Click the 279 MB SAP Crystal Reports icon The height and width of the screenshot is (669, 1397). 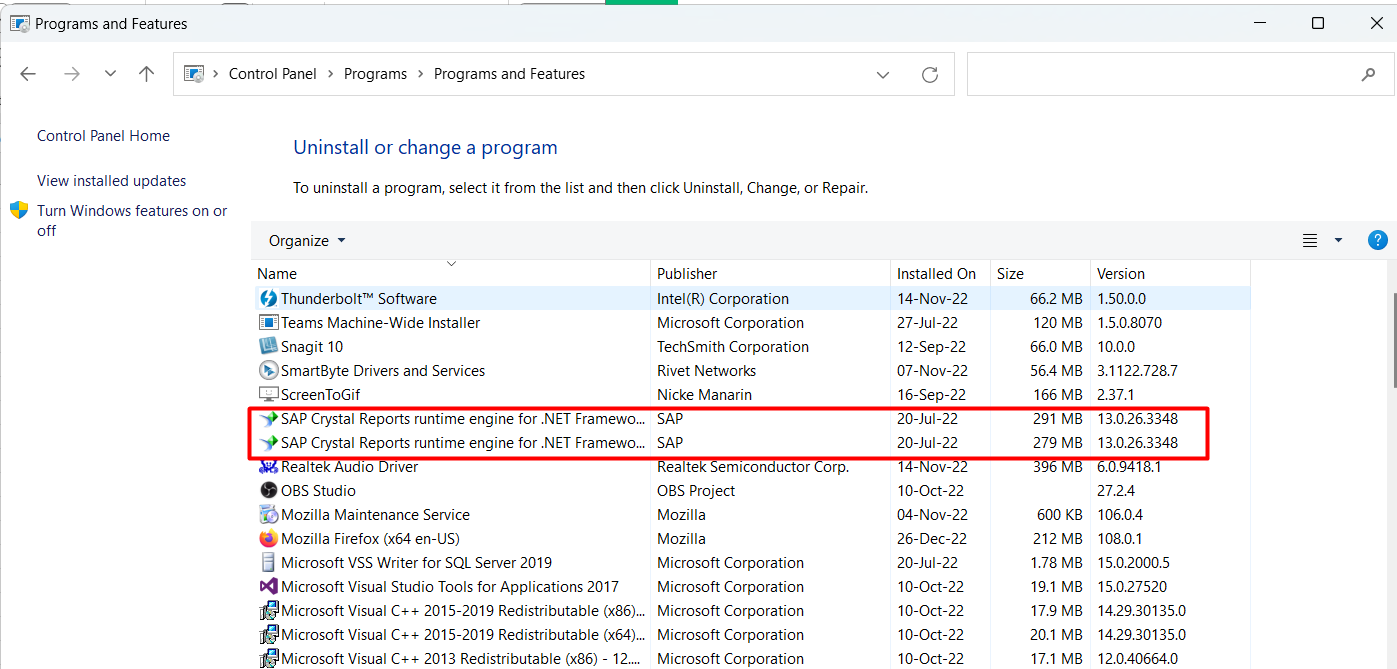(x=268, y=443)
